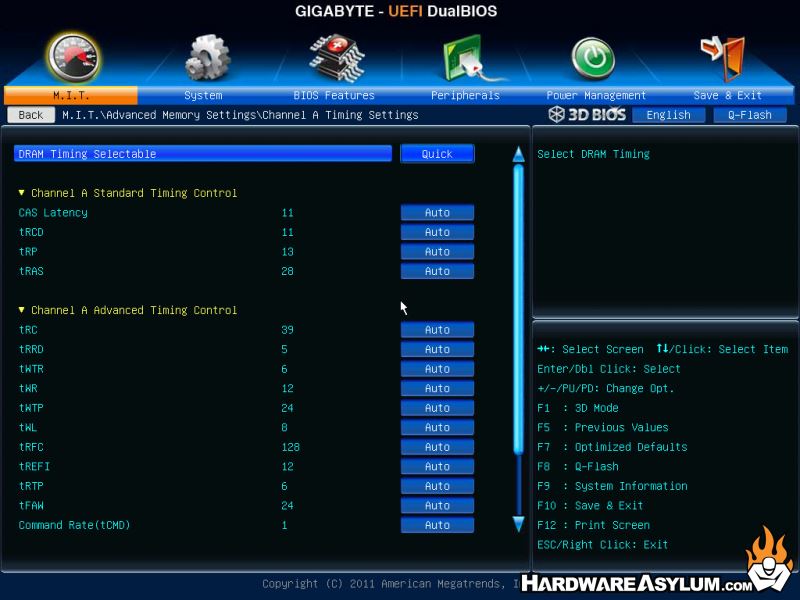Click the English language button
Viewport: 800px width, 600px height.
[668, 115]
